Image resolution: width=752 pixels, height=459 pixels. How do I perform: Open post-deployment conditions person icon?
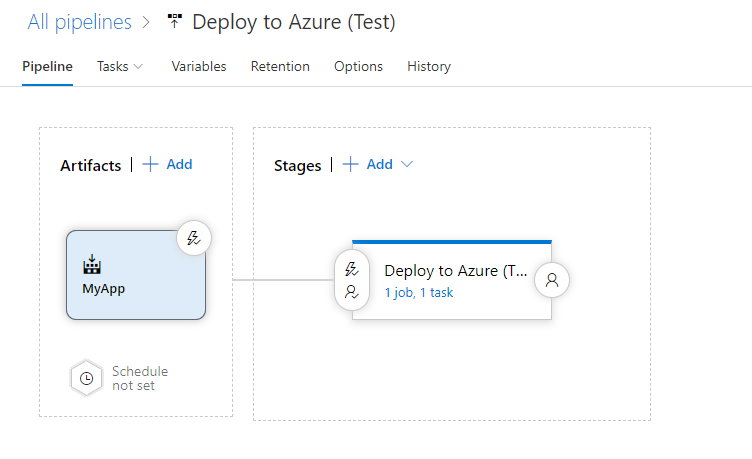tap(551, 280)
